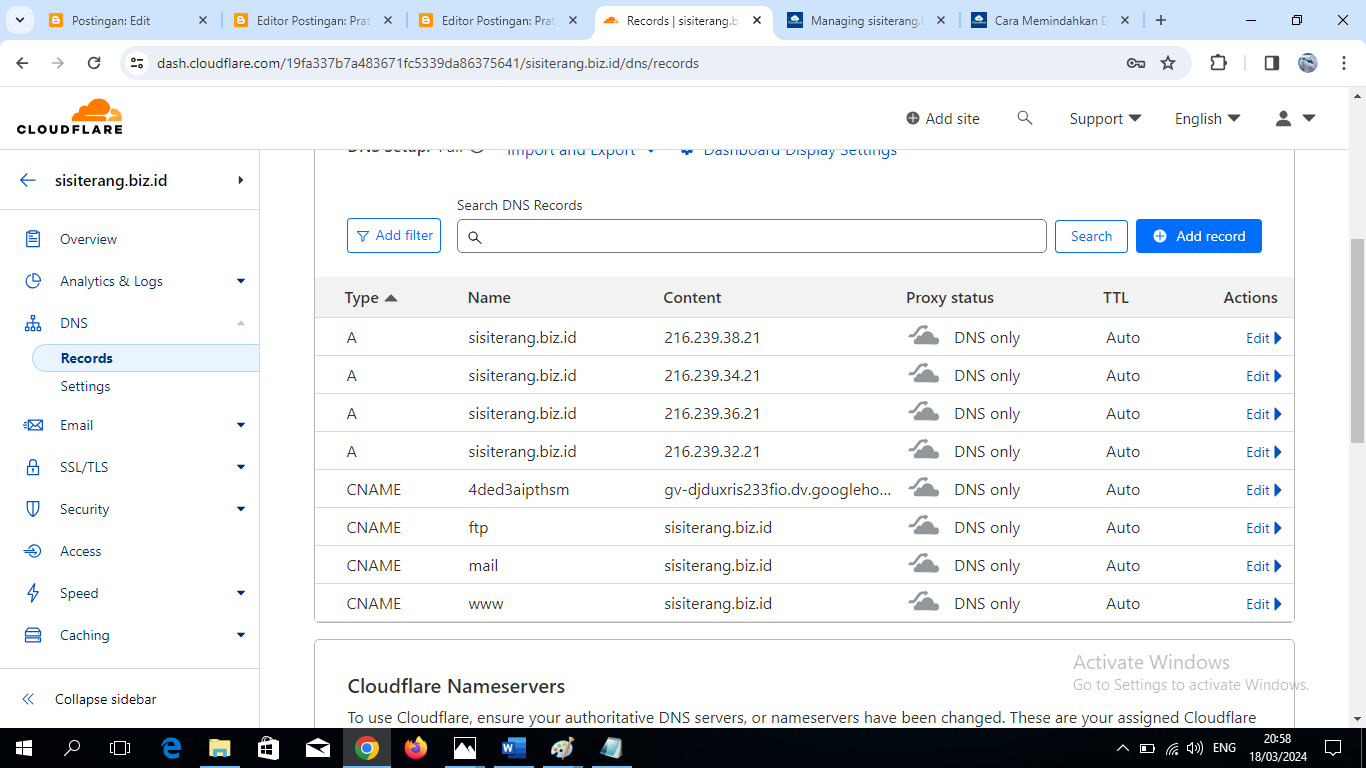Click the SSL/TLS padlock icon
The width and height of the screenshot is (1366, 768).
click(33, 467)
